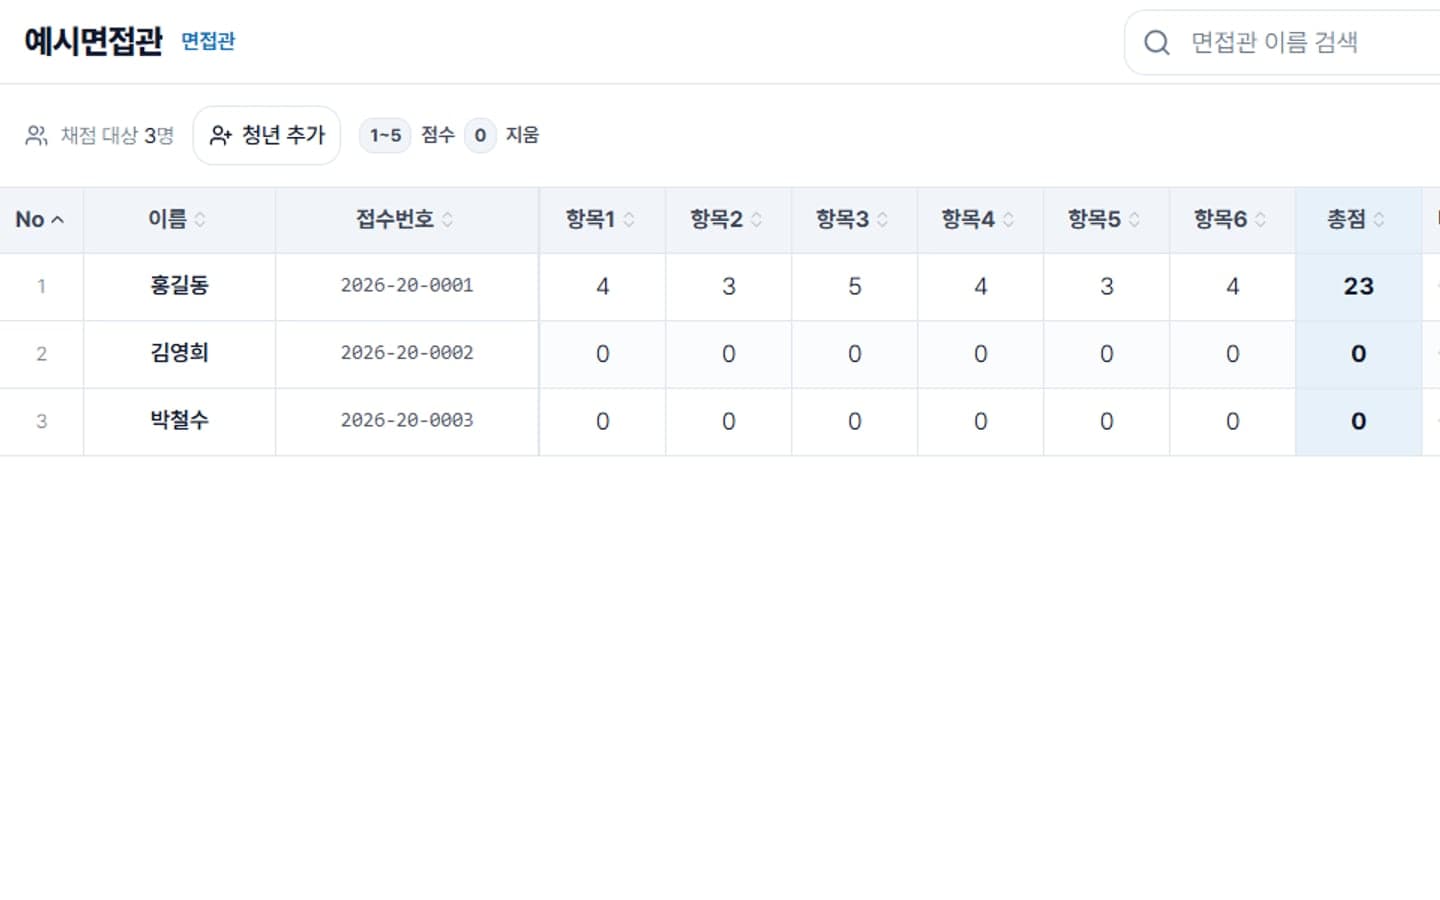The height and width of the screenshot is (900, 1440).
Task: Sort by 항목3 column
Action: click(882, 220)
